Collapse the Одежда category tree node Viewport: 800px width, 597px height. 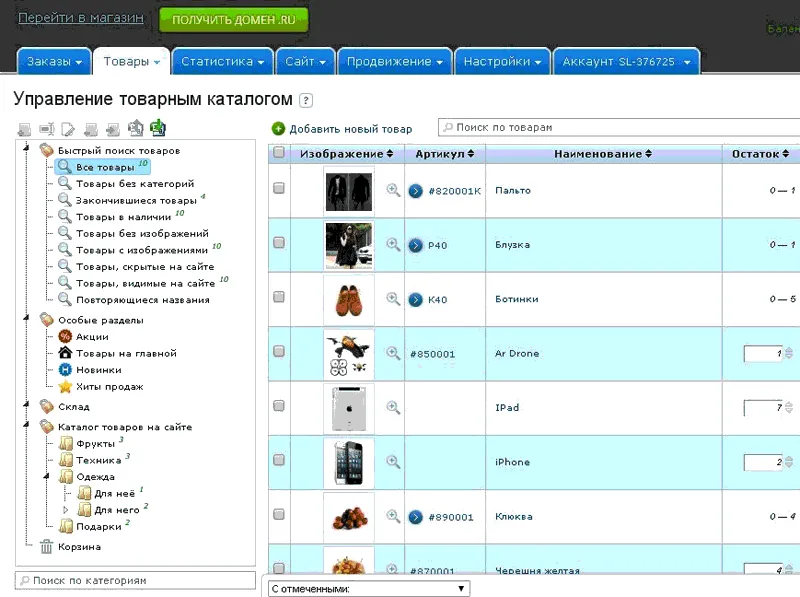point(46,476)
